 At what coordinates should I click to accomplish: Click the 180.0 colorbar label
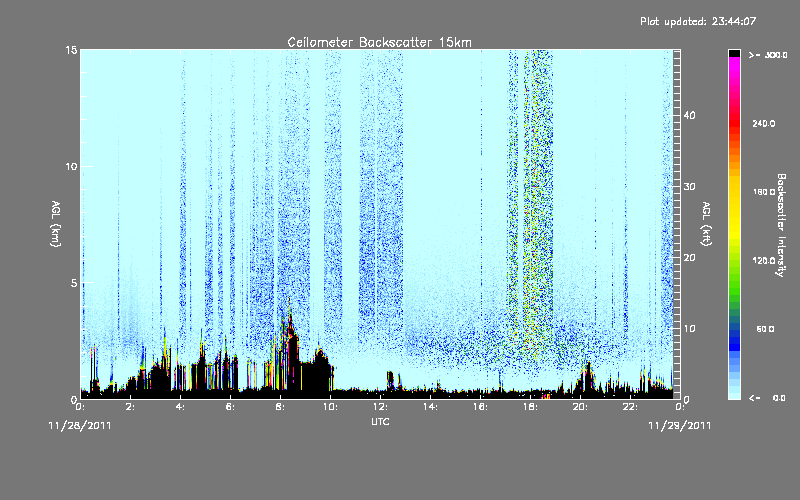[764, 192]
